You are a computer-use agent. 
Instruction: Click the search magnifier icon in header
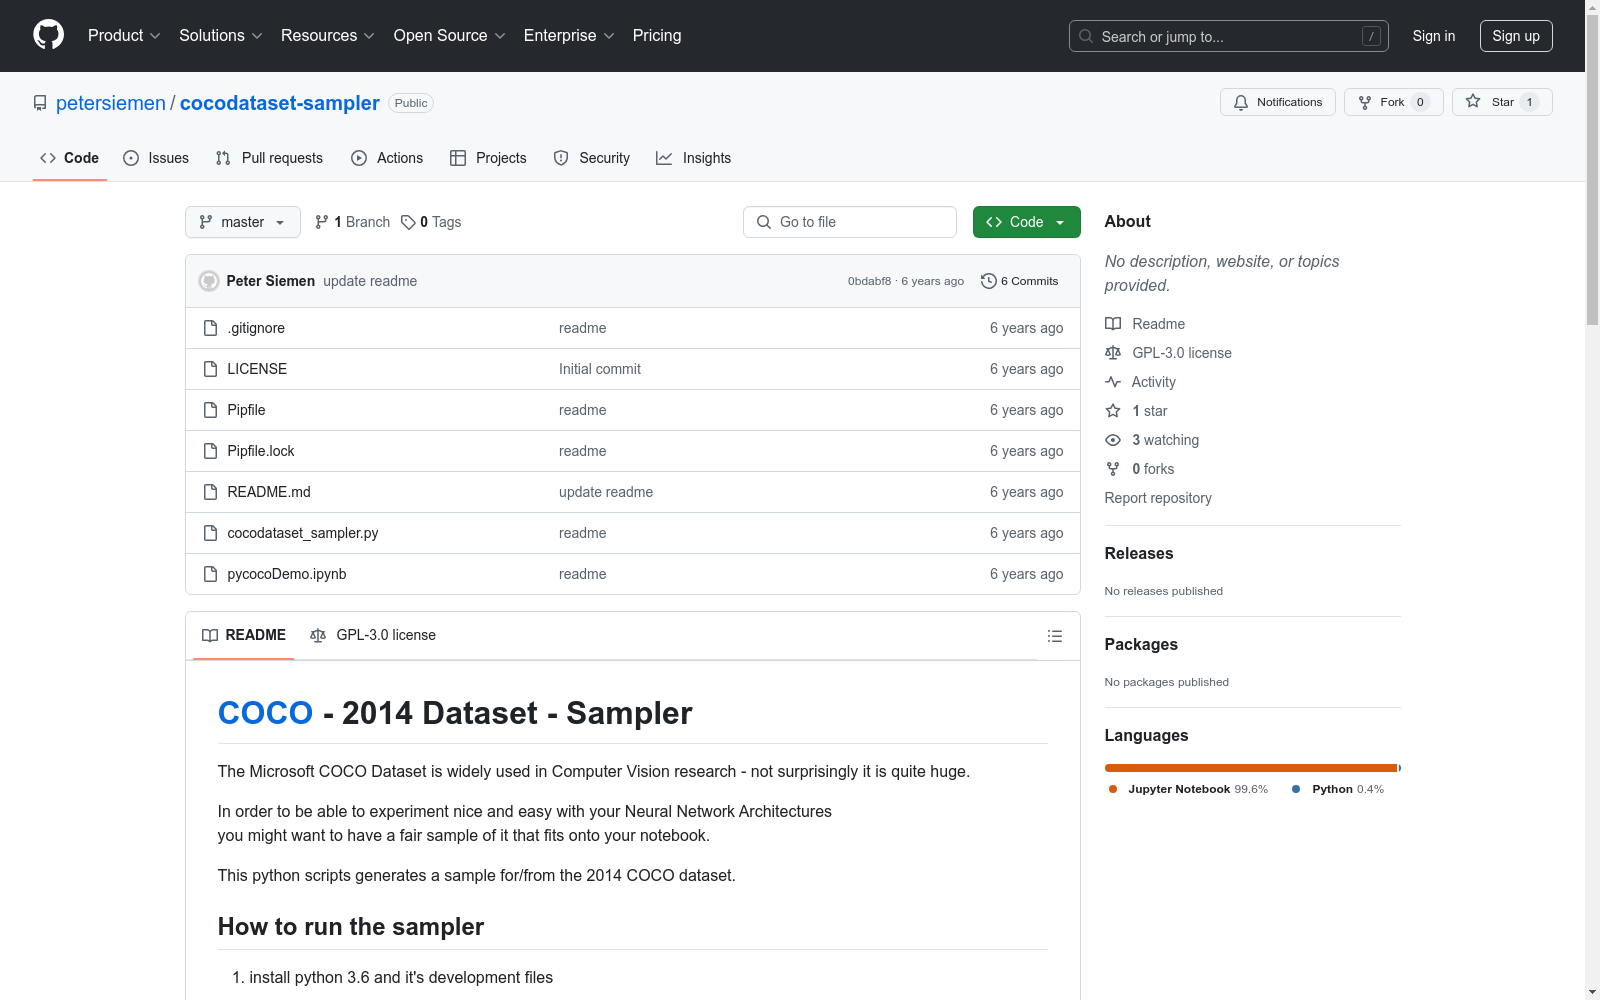[1086, 36]
